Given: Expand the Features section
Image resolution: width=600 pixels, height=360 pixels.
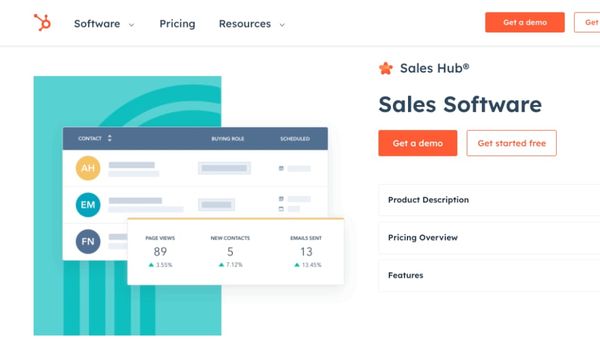Looking at the screenshot, I should [x=489, y=275].
